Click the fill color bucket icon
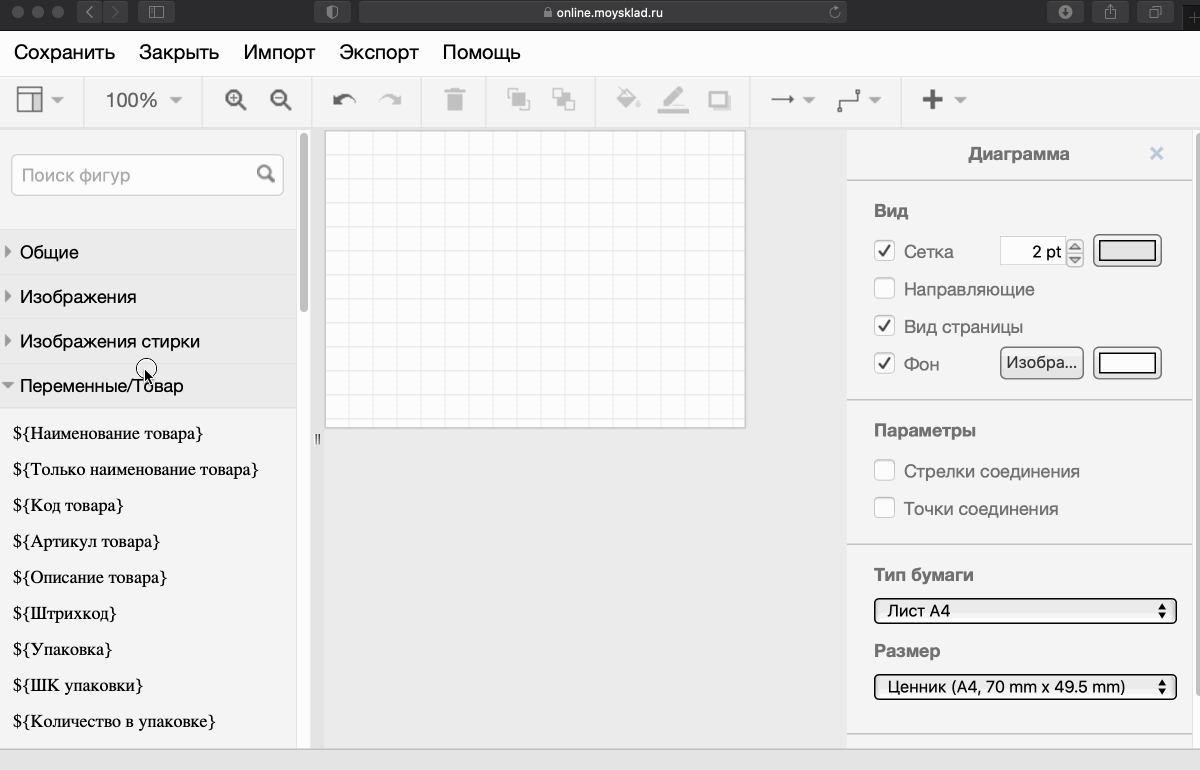This screenshot has height=770, width=1200. (x=628, y=100)
